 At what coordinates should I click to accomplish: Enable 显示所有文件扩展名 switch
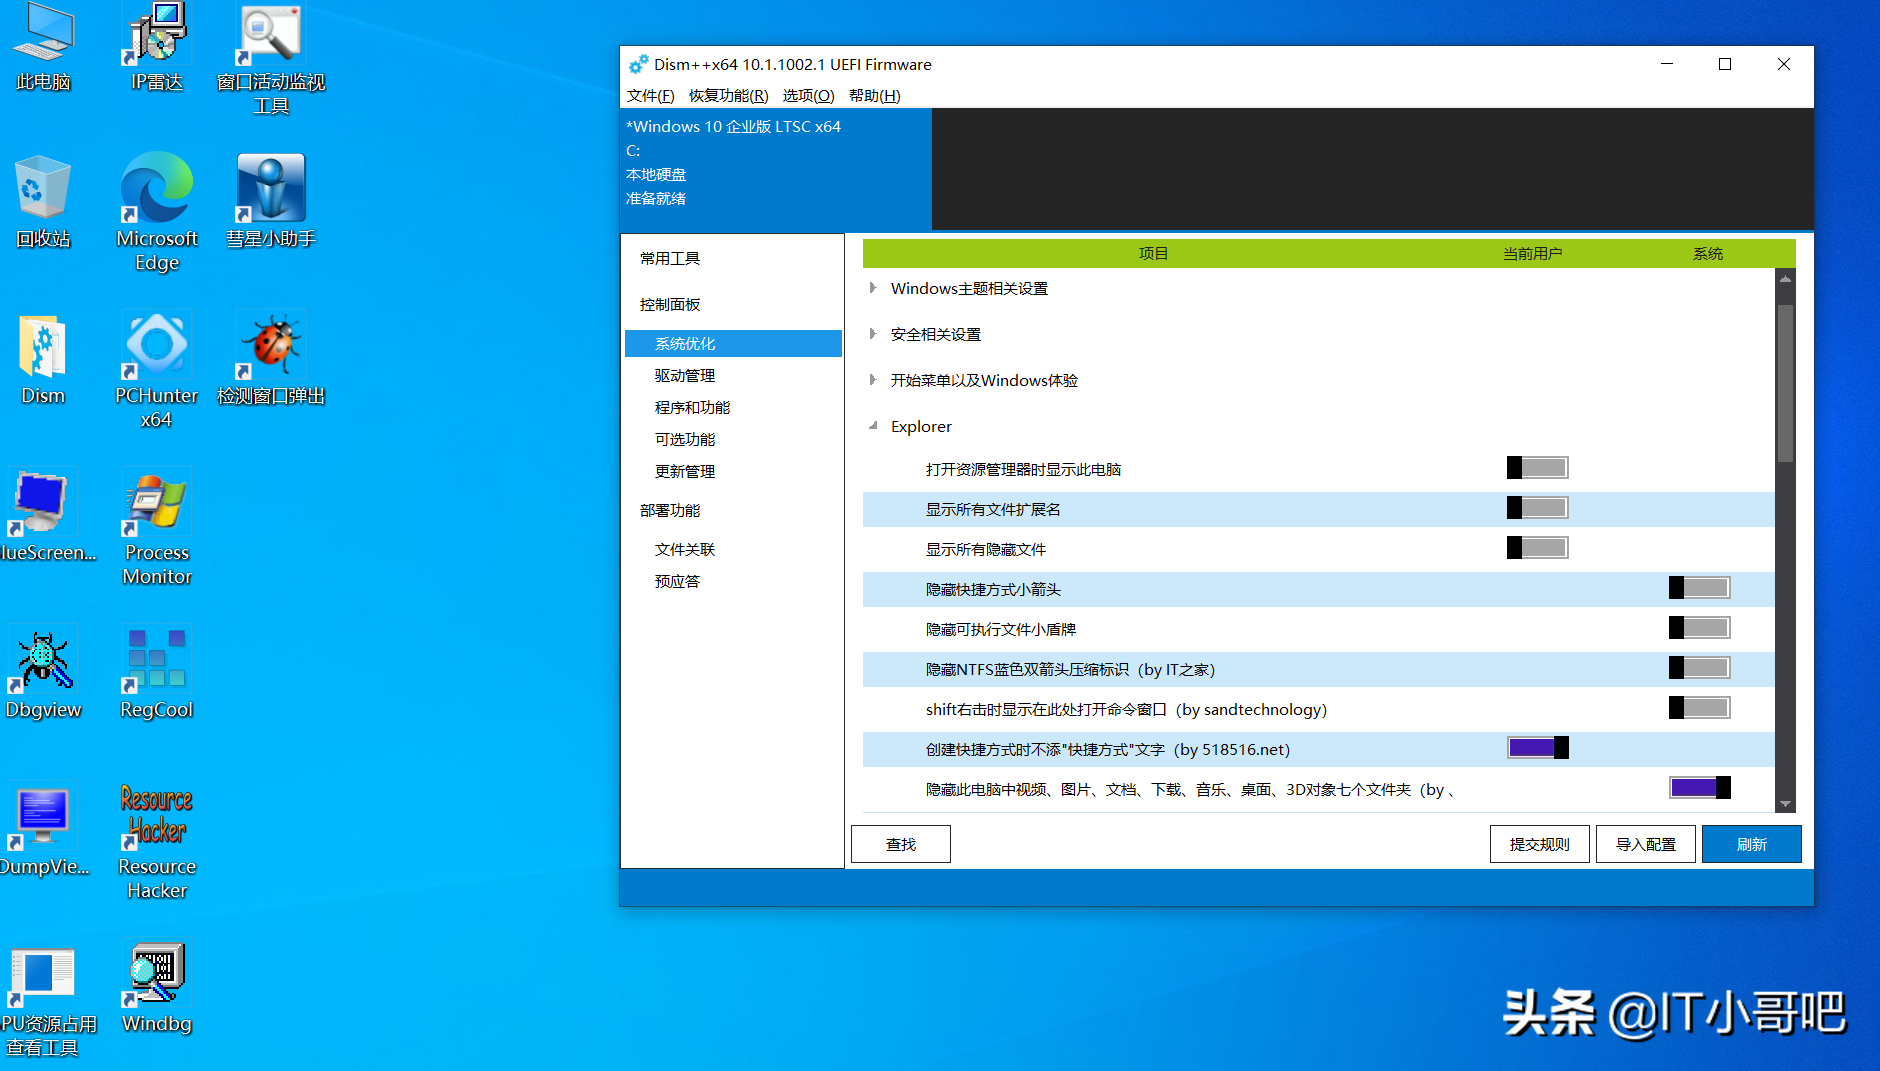pyautogui.click(x=1538, y=508)
